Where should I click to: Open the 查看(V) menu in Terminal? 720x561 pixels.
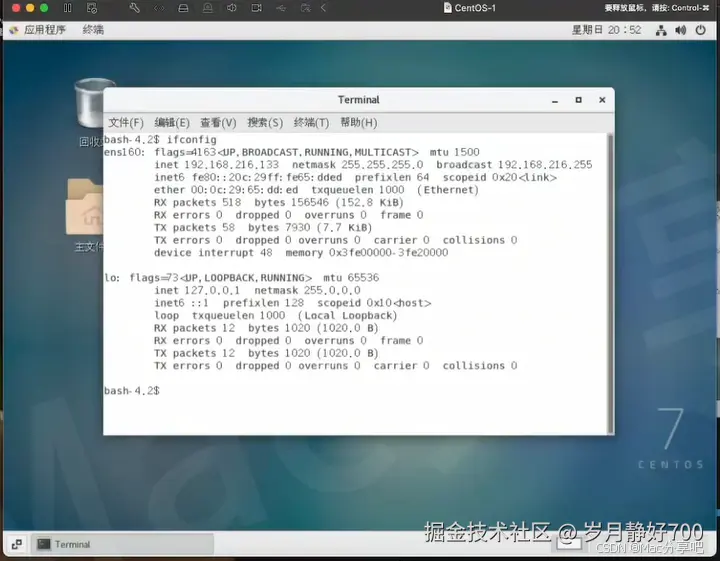pos(218,123)
